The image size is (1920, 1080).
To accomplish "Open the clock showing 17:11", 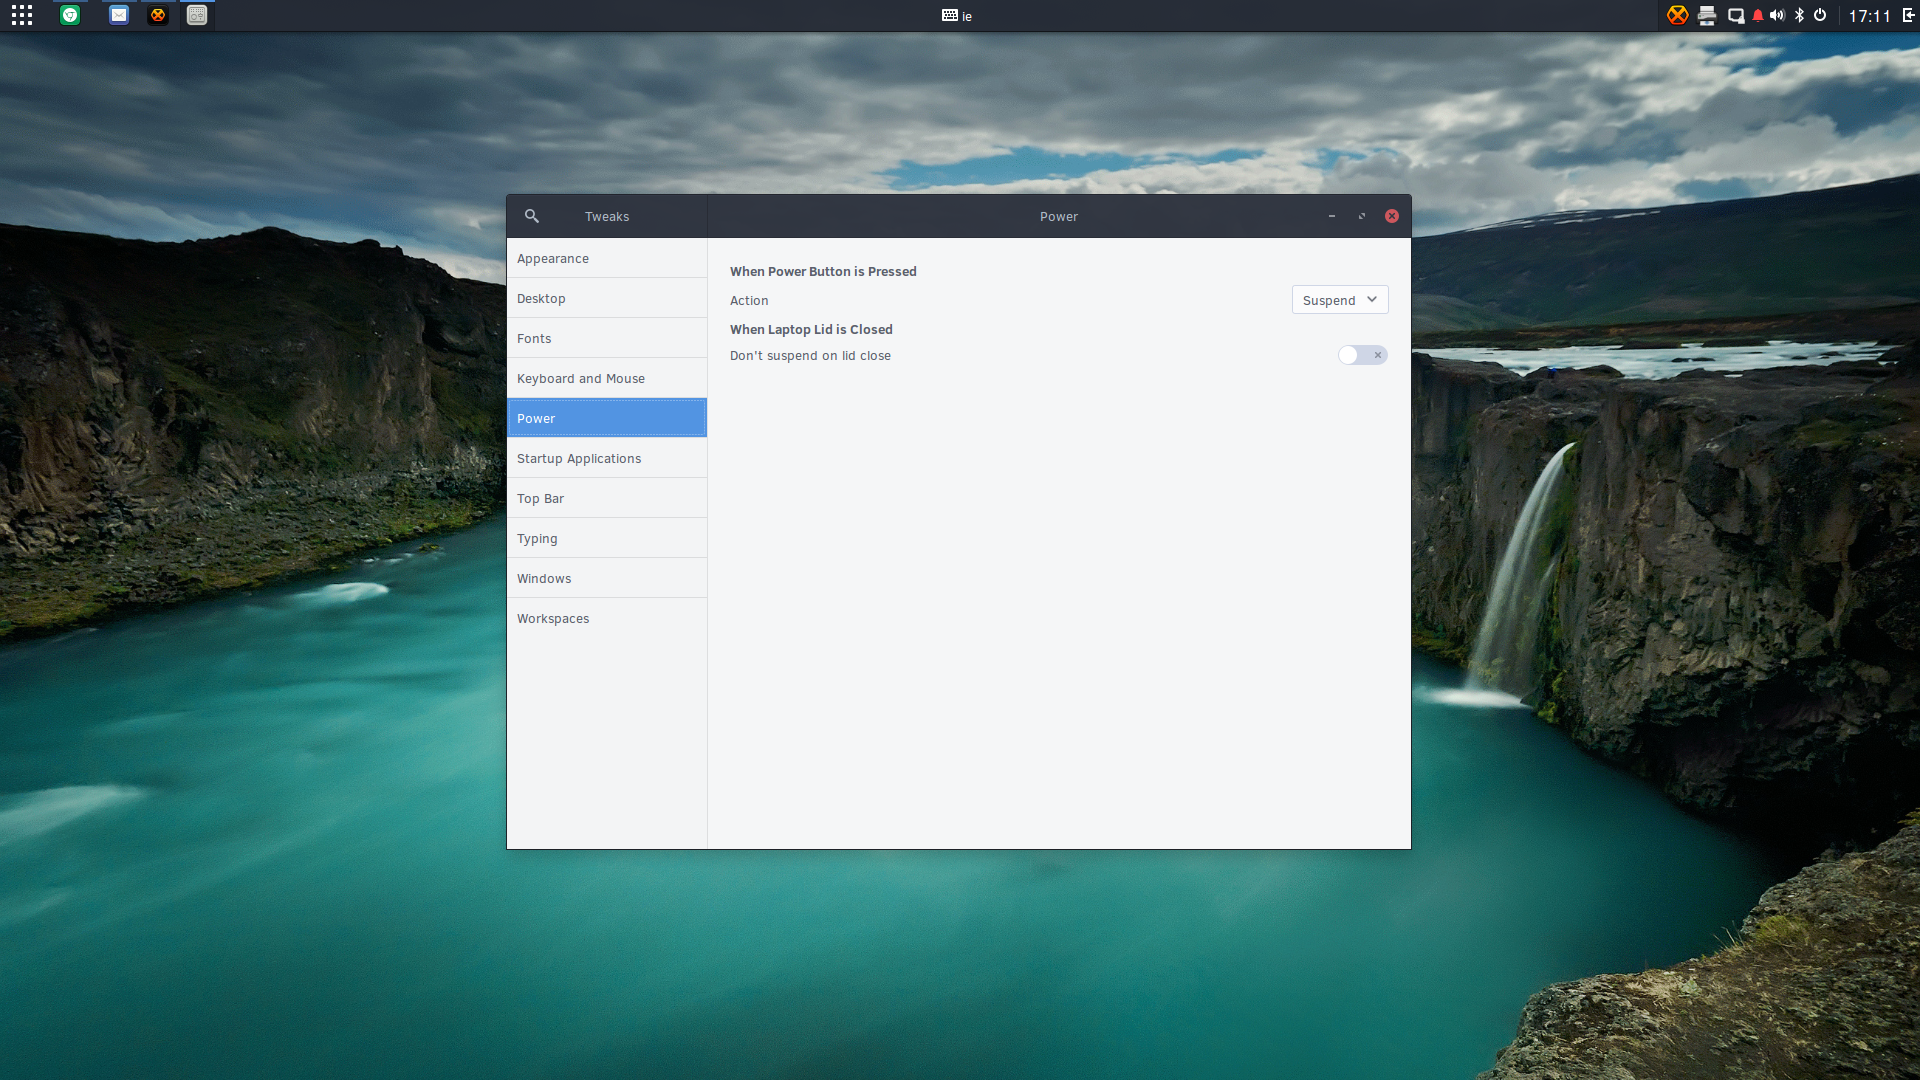I will click(1869, 16).
